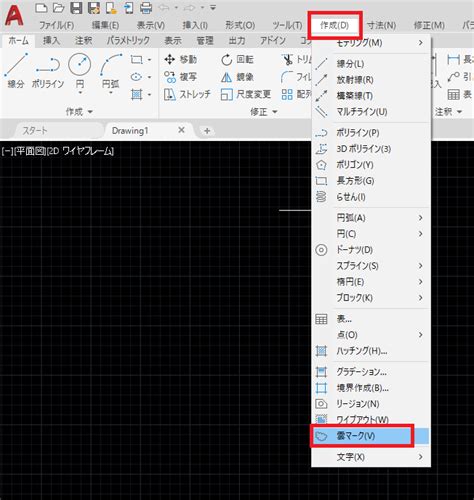This screenshot has width=474, height=500.
Task: Open the ツール(T) menu
Action: (287, 25)
